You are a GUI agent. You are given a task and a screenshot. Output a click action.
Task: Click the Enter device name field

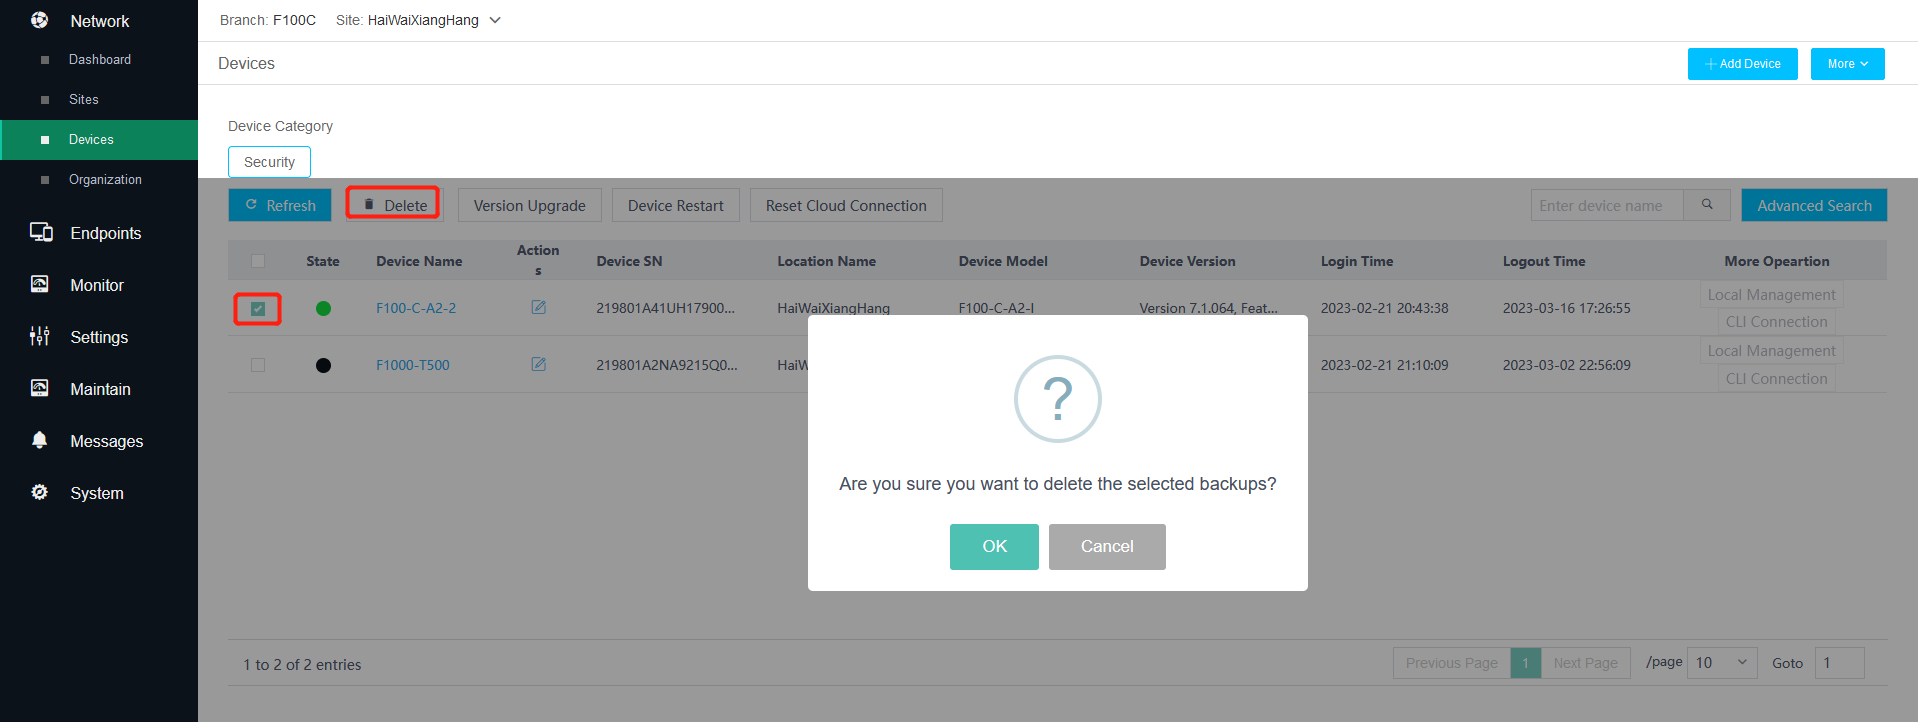coord(1607,205)
